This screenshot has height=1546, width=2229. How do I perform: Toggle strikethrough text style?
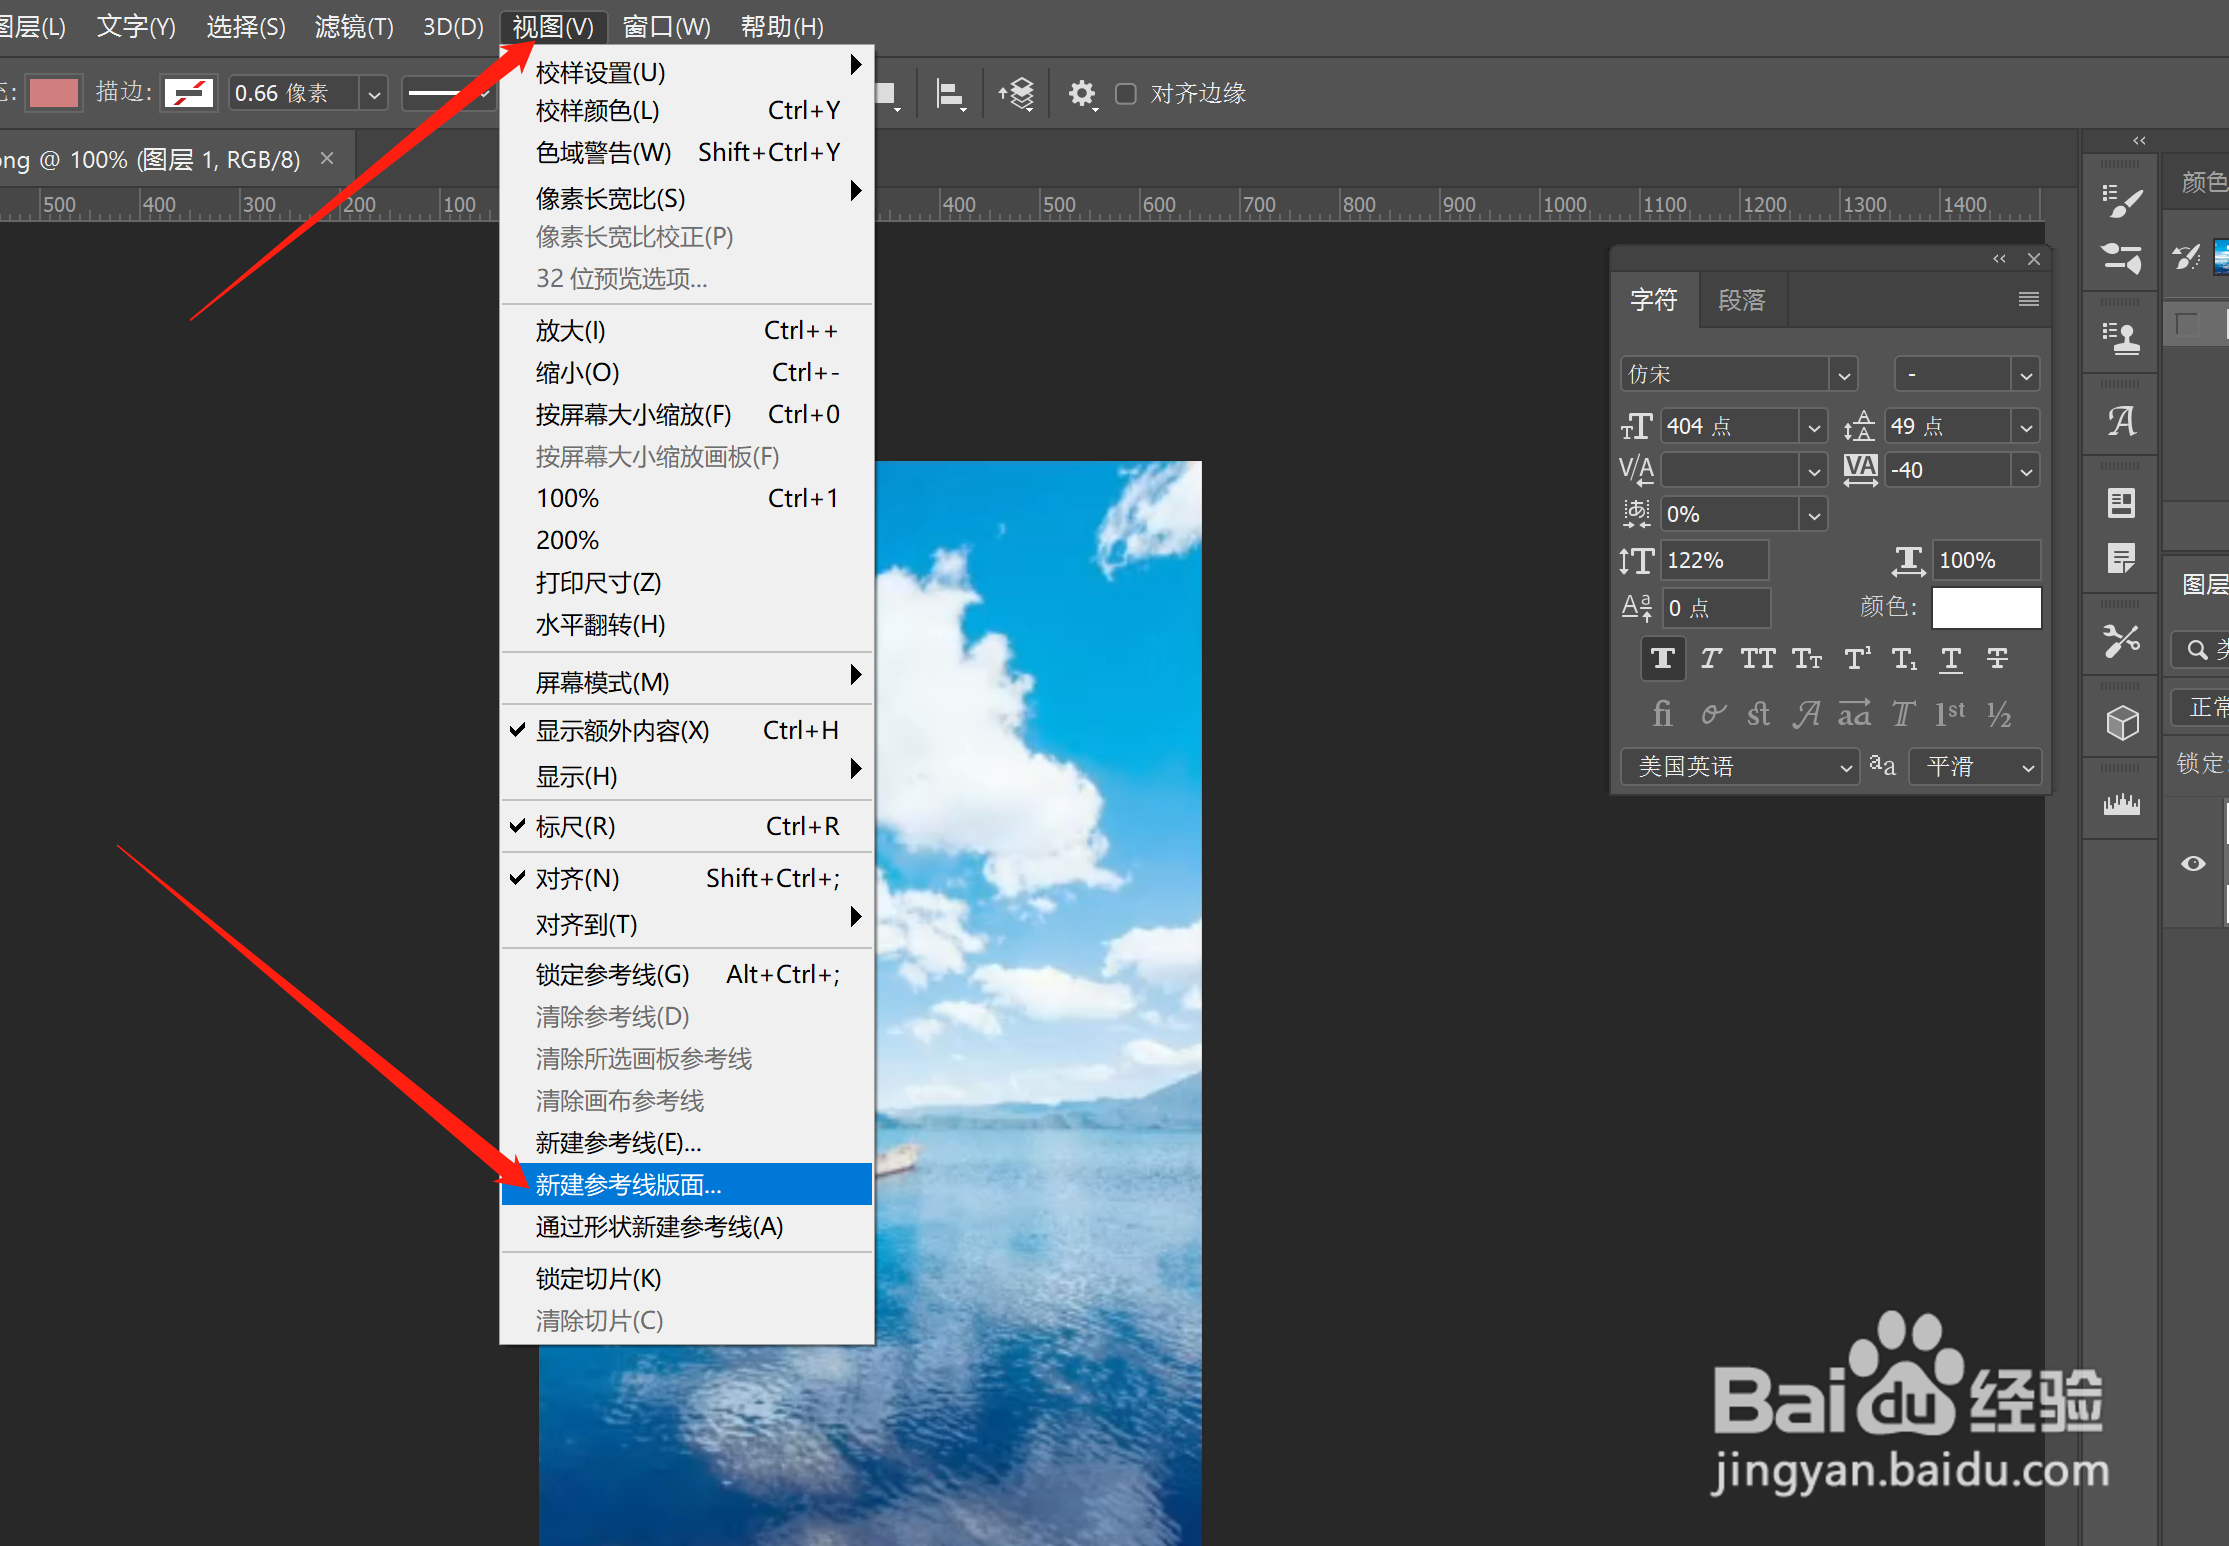(1997, 658)
